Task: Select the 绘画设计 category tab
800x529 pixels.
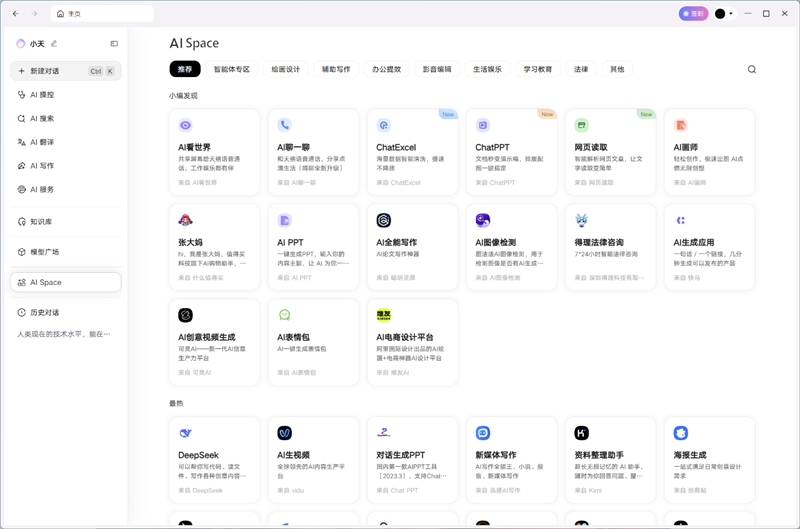Action: tap(286, 70)
